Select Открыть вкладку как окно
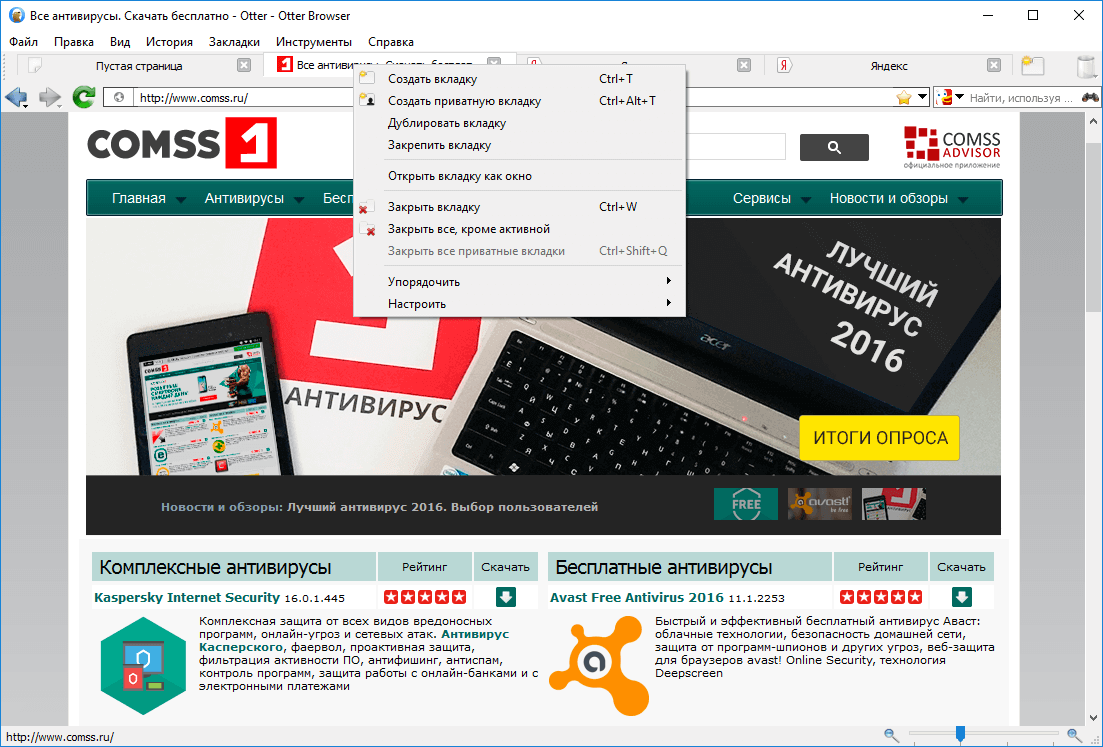The height and width of the screenshot is (747, 1103). coord(519,176)
